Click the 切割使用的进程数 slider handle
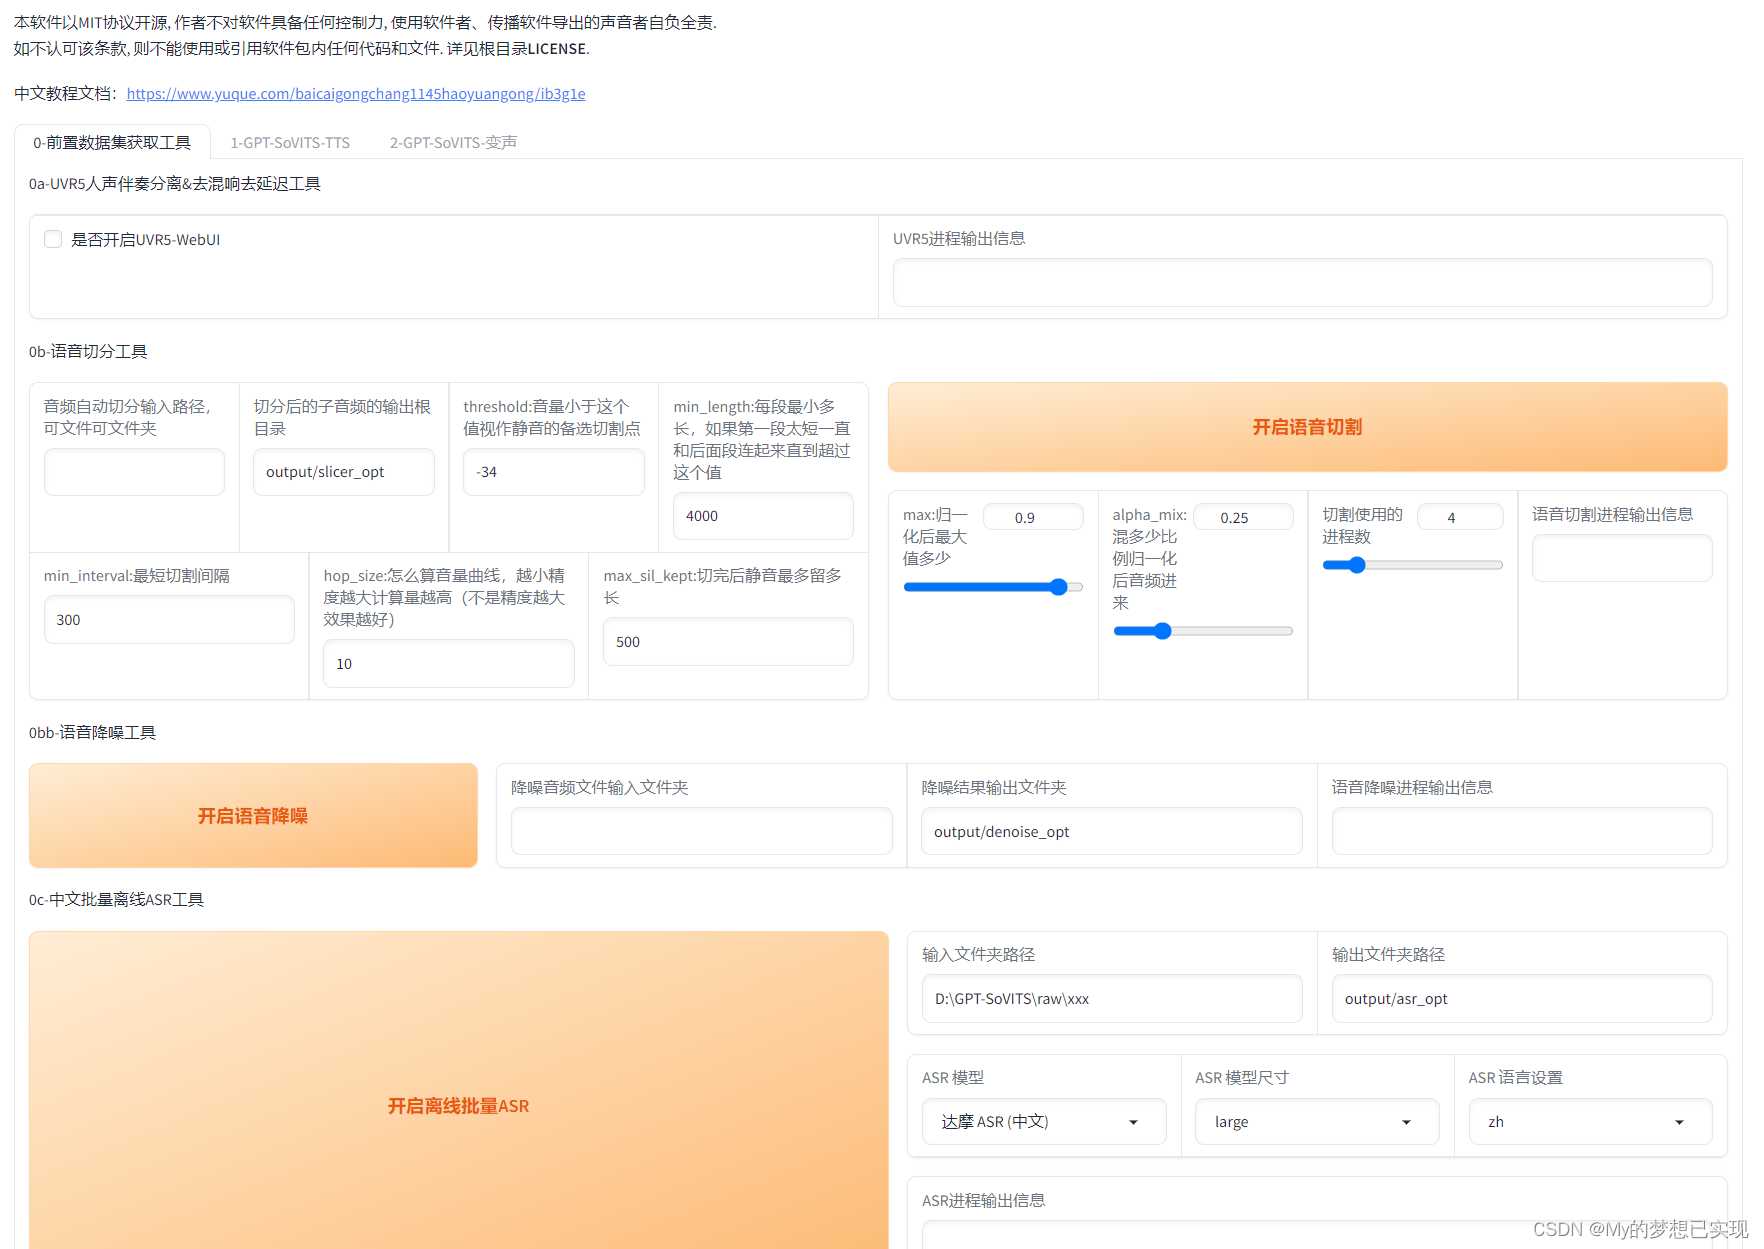Image resolution: width=1764 pixels, height=1249 pixels. pyautogui.click(x=1356, y=564)
